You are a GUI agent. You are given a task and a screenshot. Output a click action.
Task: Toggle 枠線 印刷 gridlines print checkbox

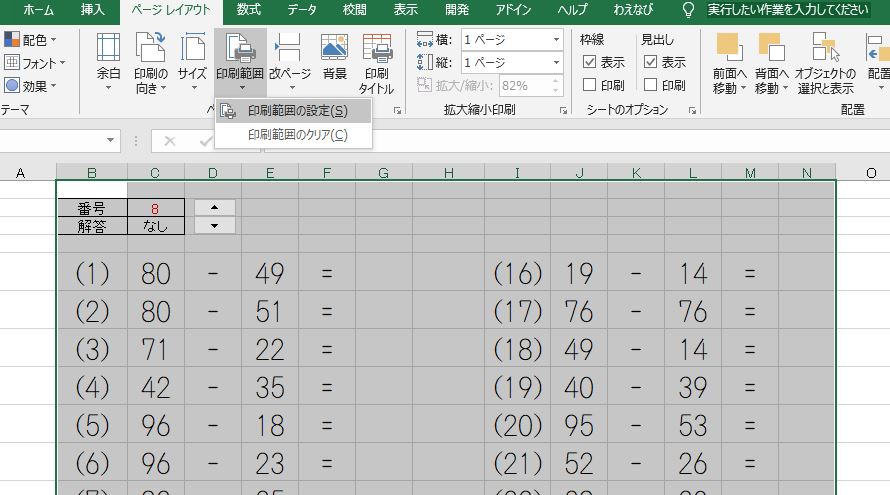(x=590, y=85)
